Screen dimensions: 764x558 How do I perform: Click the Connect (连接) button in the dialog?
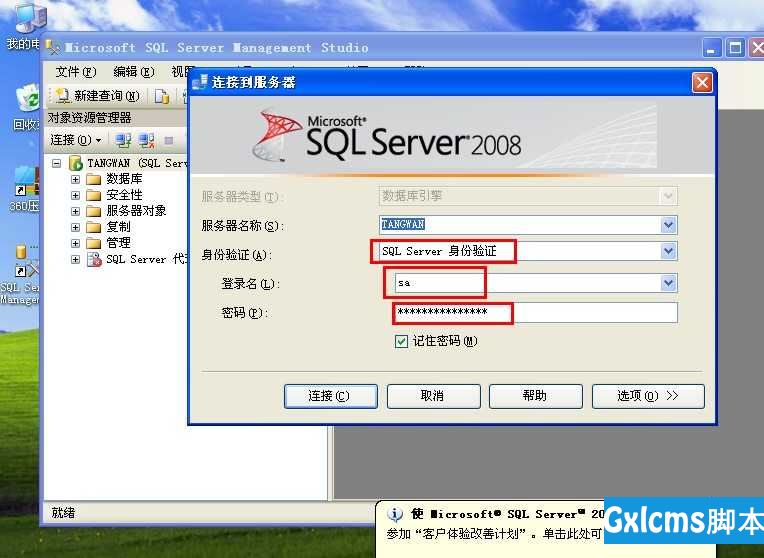pos(330,396)
